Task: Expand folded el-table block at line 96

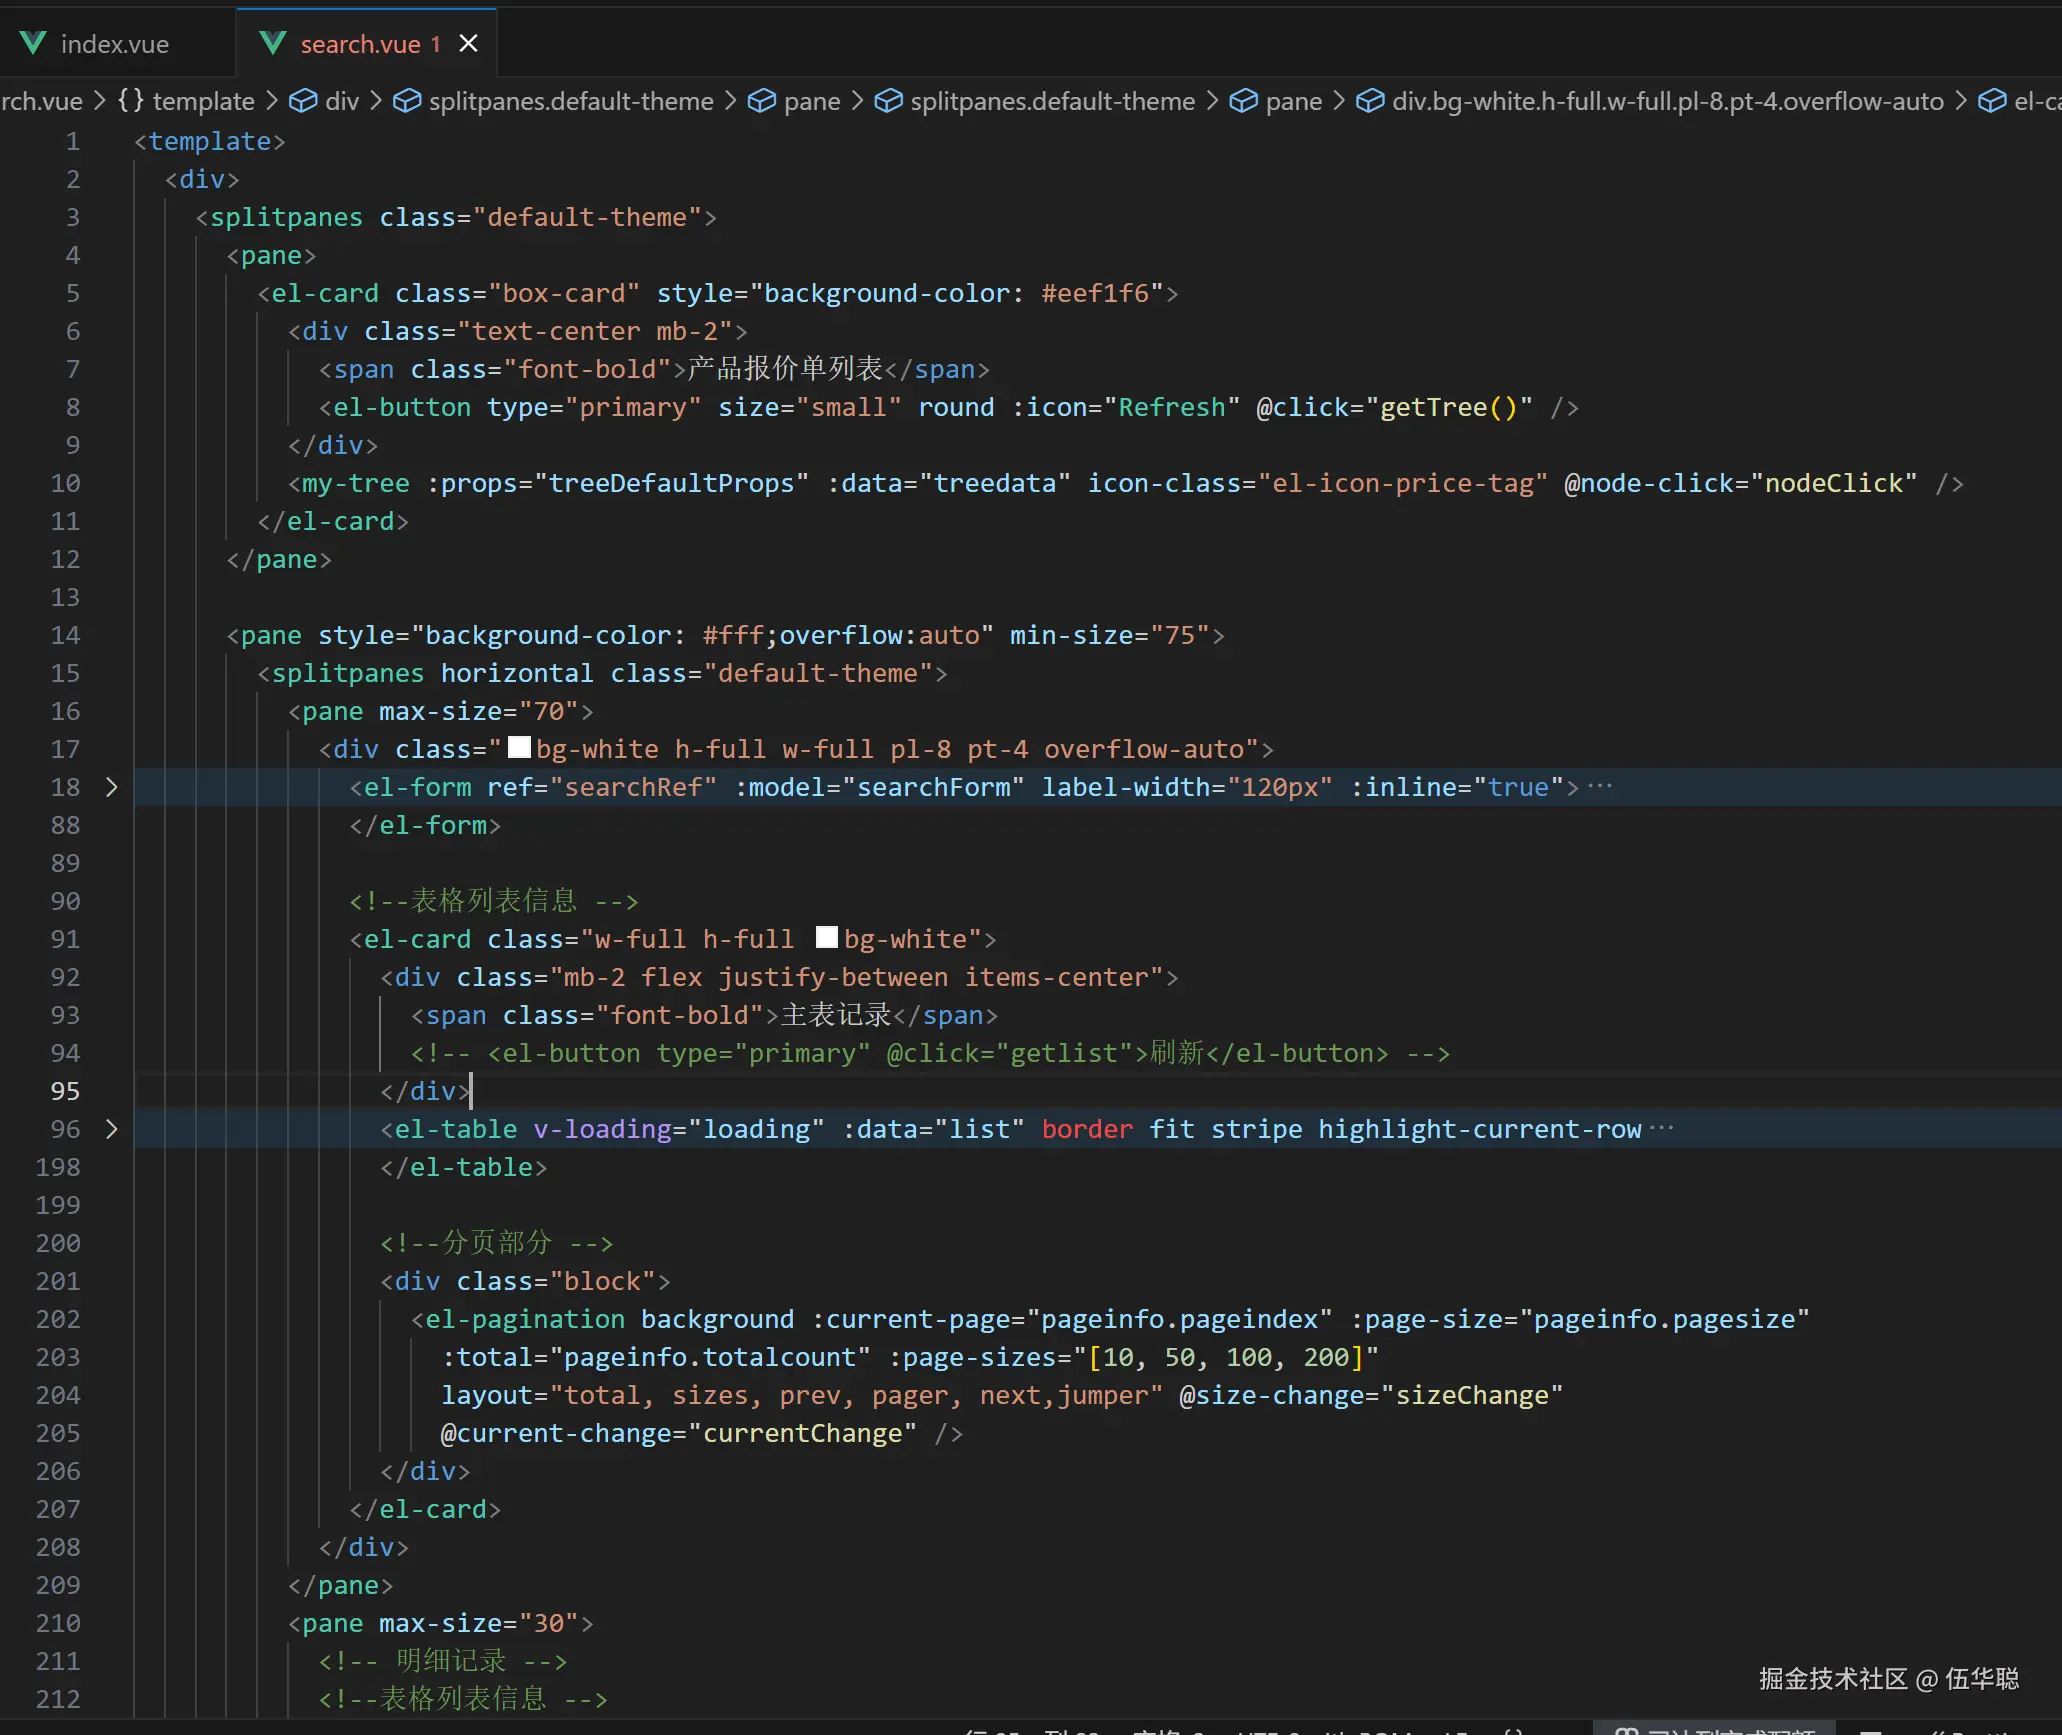Action: tap(112, 1130)
